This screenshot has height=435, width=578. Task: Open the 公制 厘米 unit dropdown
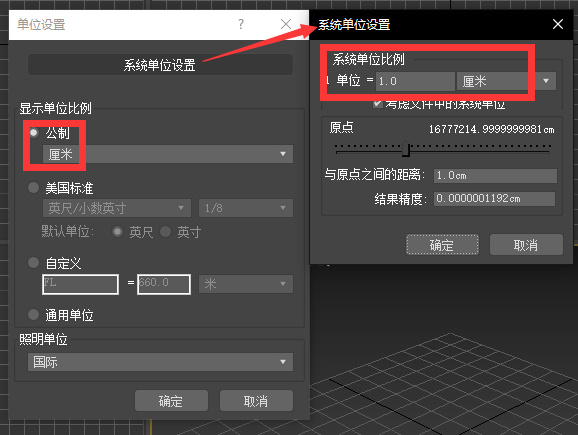(x=168, y=154)
